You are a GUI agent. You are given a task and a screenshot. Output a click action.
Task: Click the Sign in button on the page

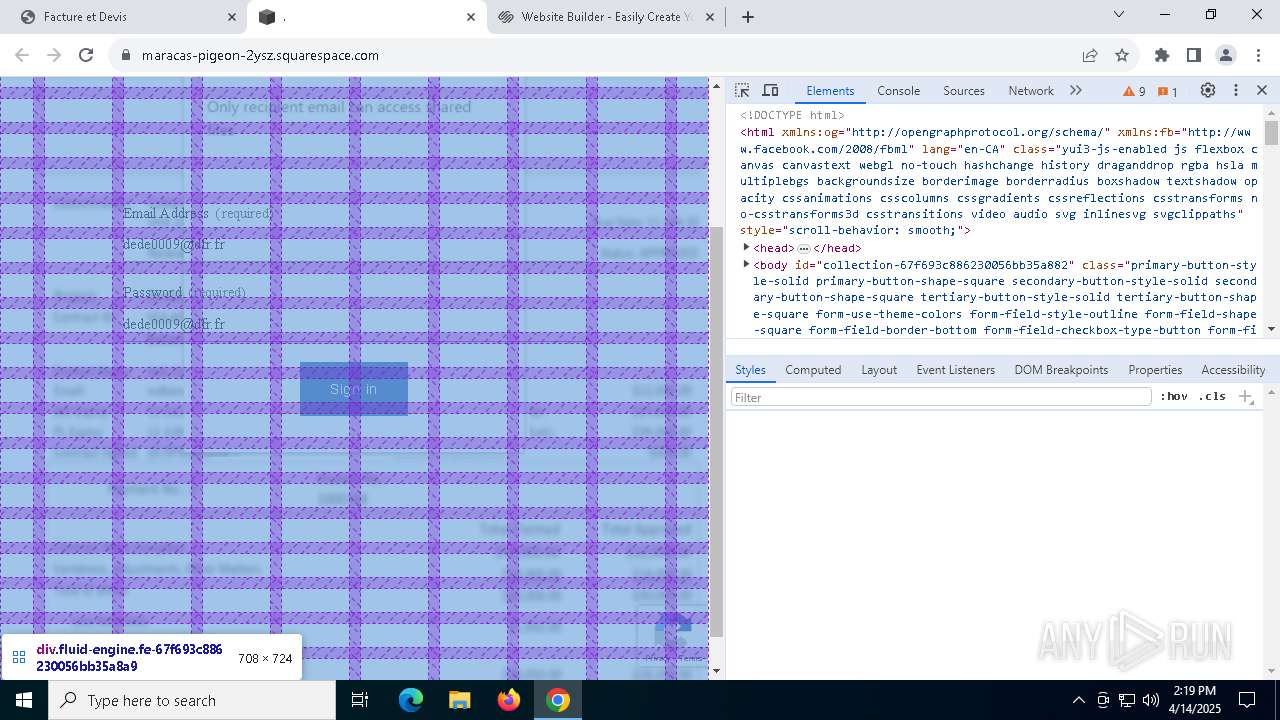tap(353, 389)
